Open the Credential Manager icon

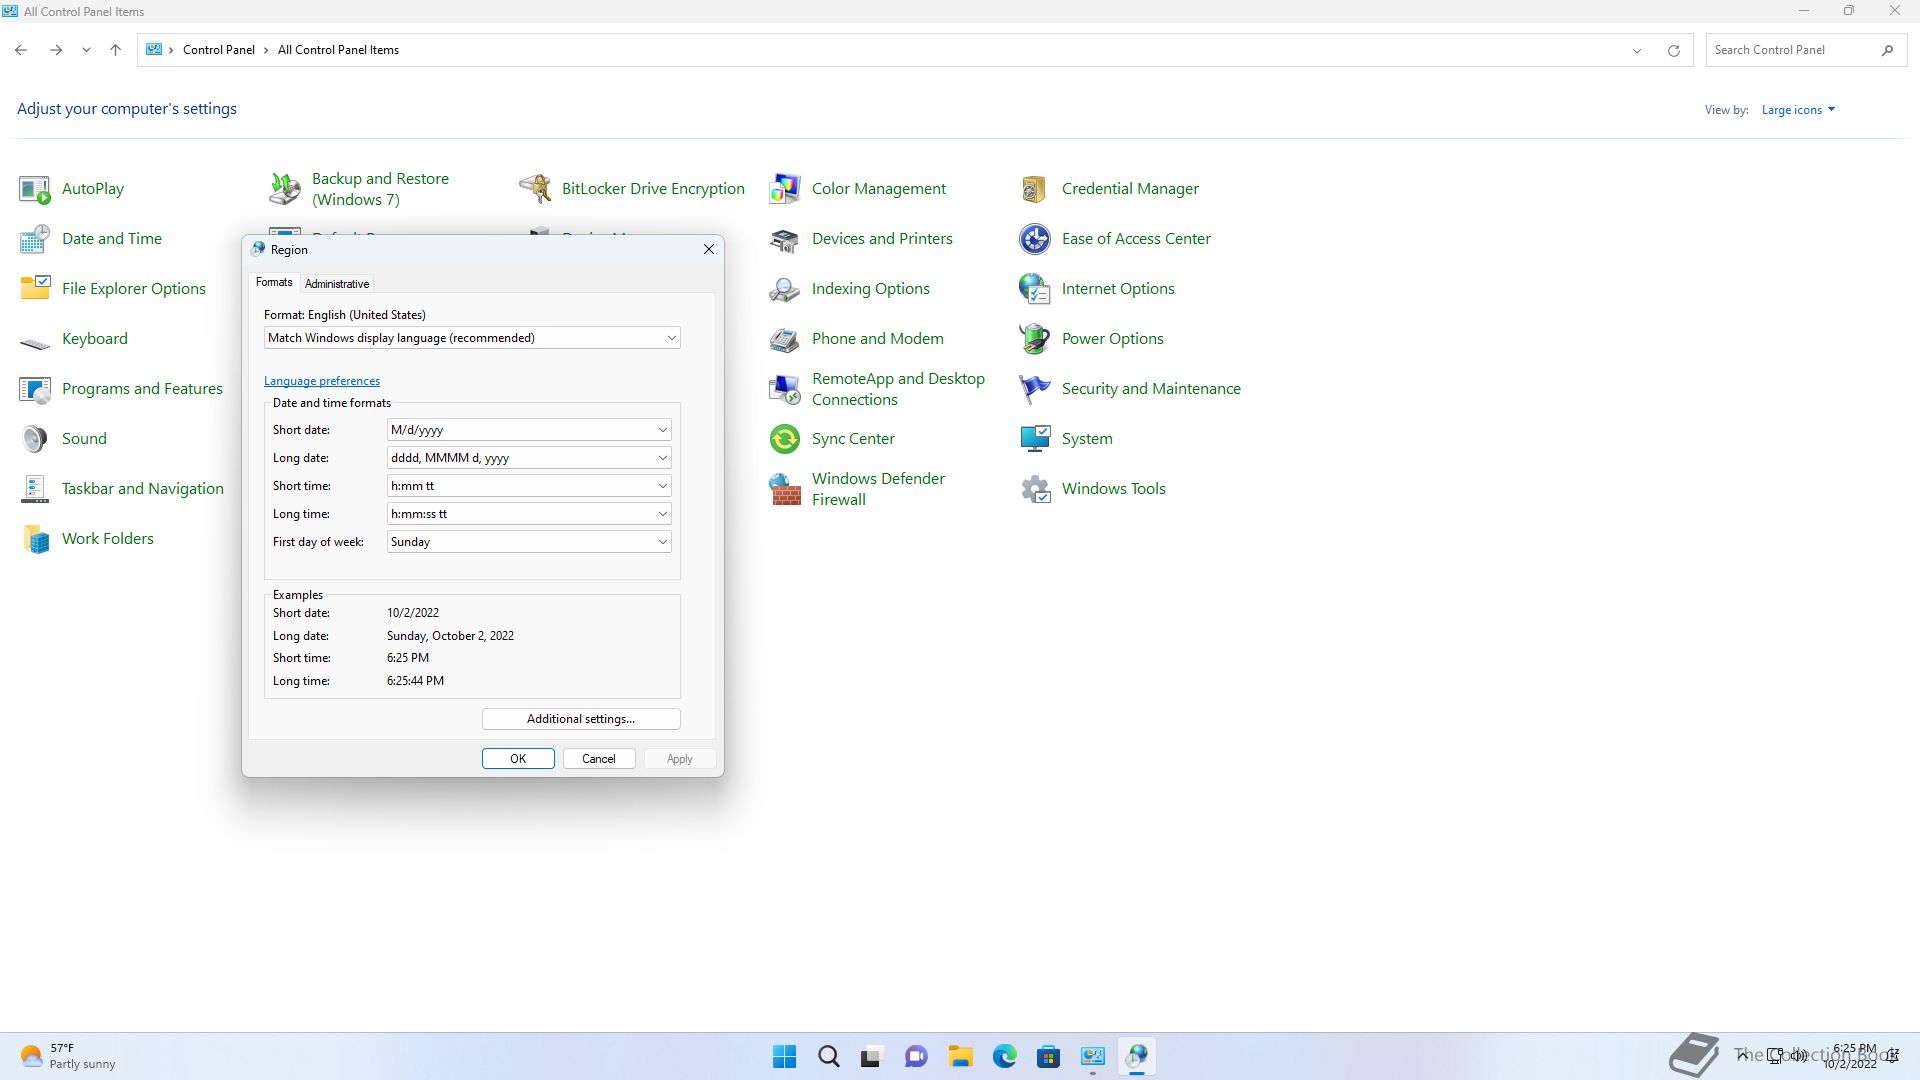(x=1035, y=189)
